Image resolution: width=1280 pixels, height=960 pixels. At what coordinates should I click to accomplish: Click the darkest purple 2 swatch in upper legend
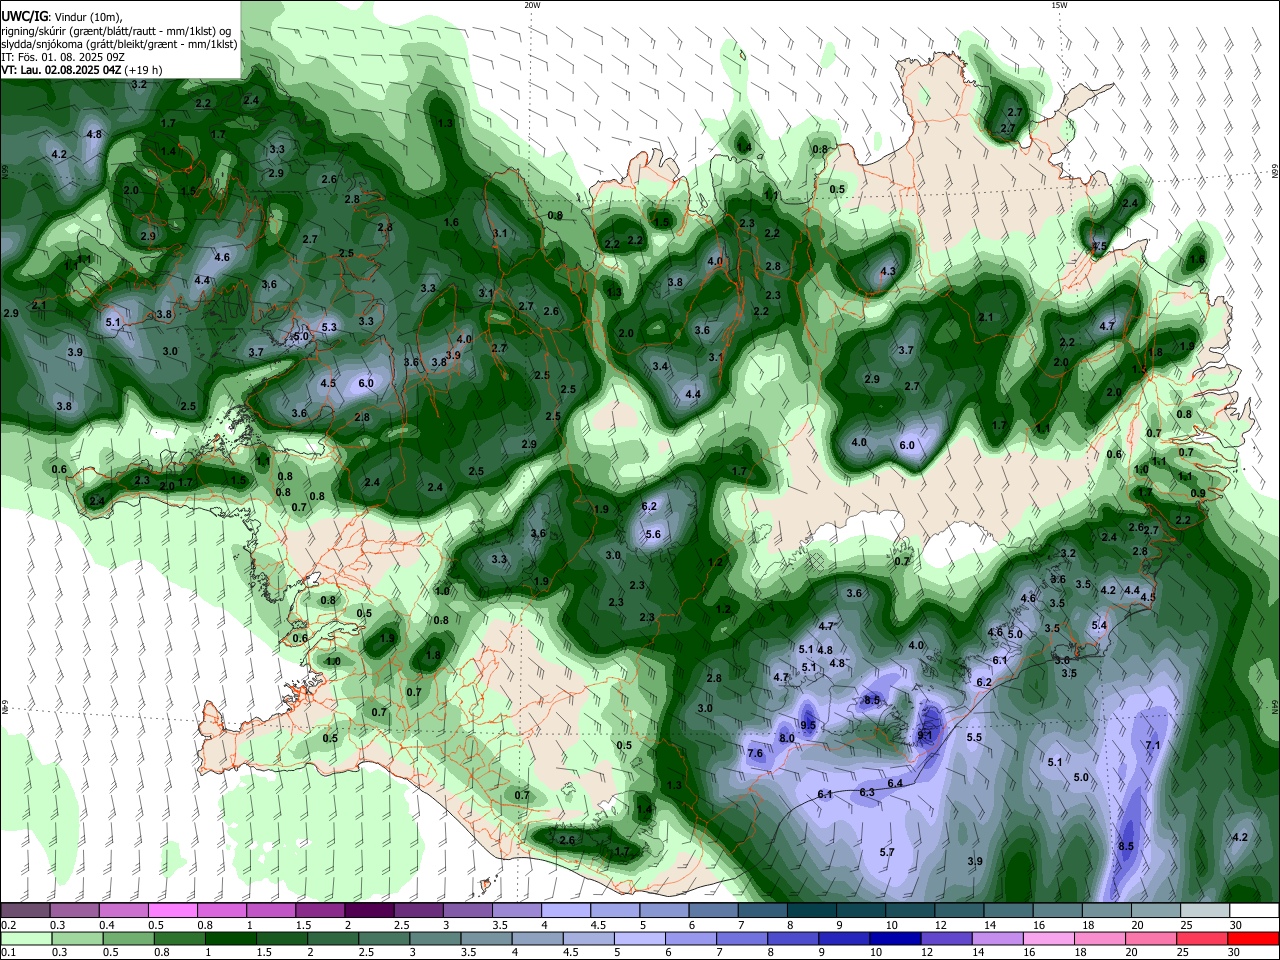(368, 911)
